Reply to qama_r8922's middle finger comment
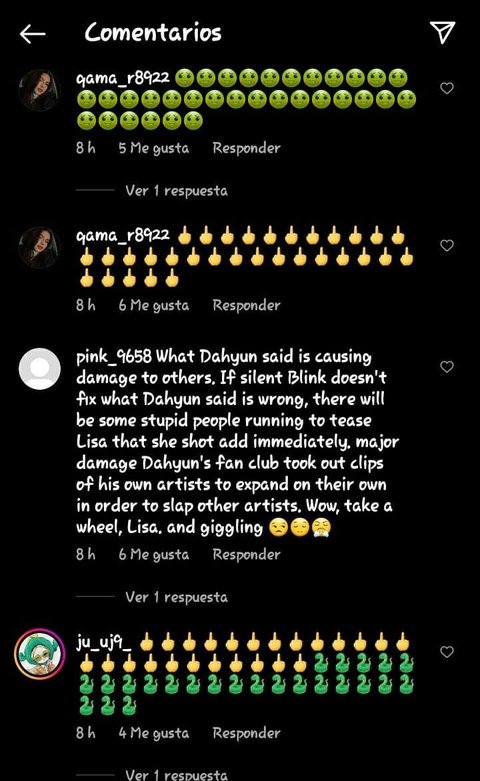The image size is (480, 781). 246,305
